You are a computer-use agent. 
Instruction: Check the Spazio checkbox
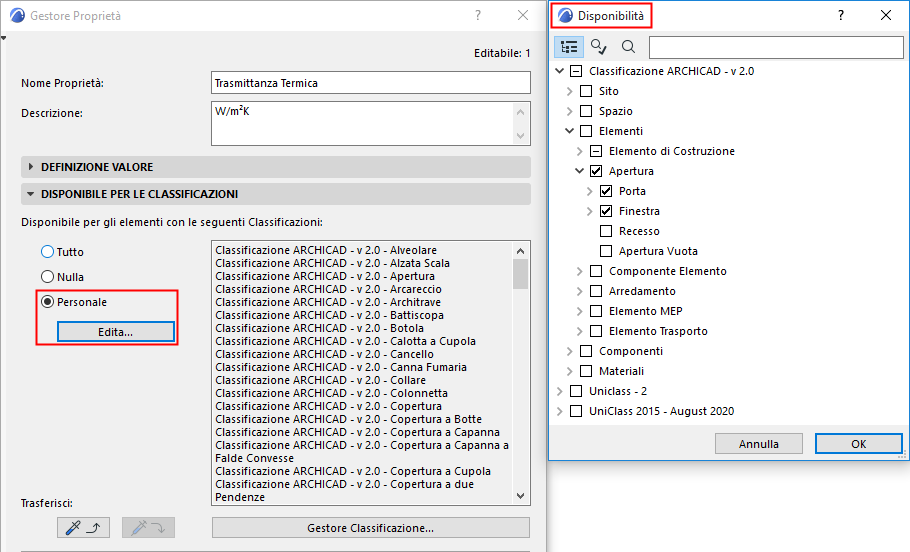click(x=586, y=111)
